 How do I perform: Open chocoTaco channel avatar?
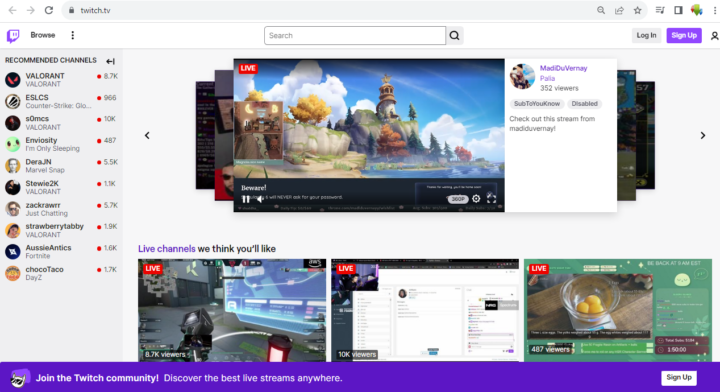[x=13, y=273]
